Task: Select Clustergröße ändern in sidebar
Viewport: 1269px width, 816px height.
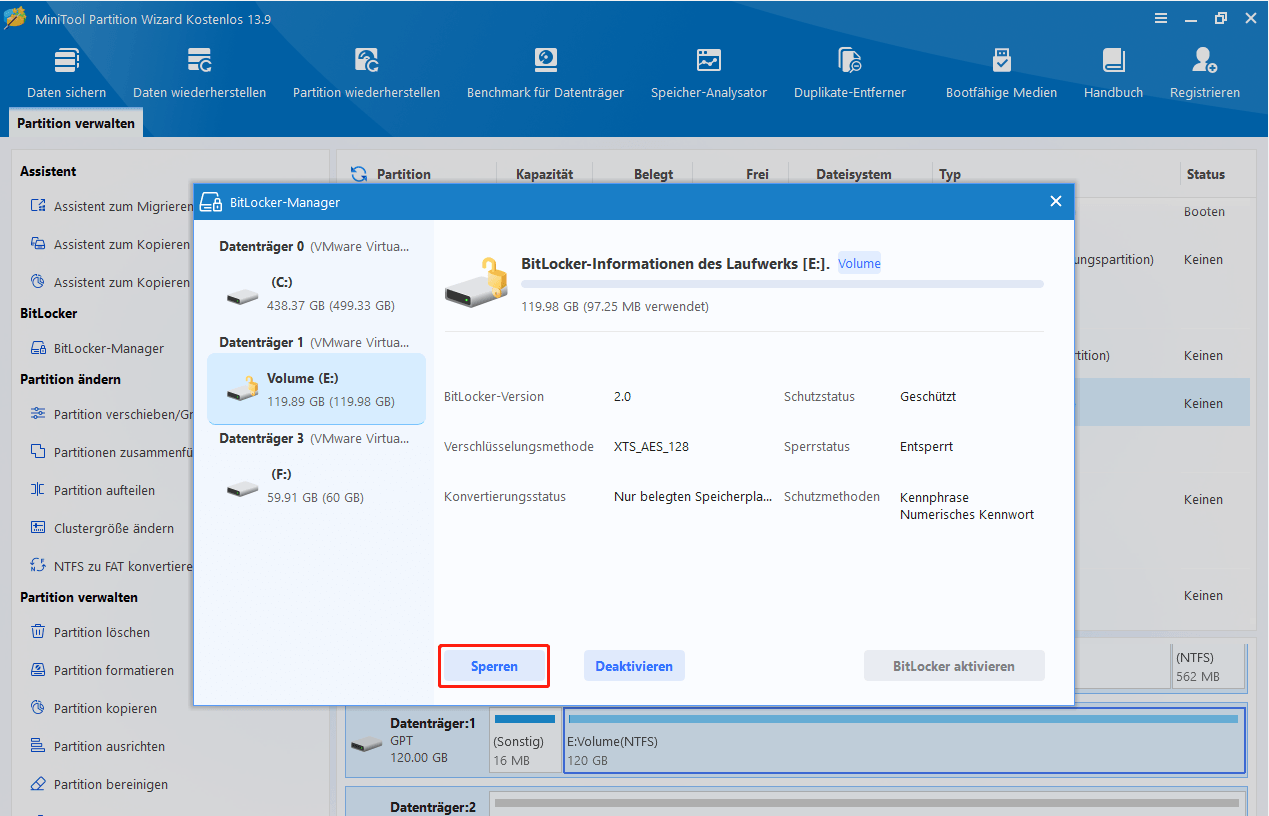Action: pos(102,528)
